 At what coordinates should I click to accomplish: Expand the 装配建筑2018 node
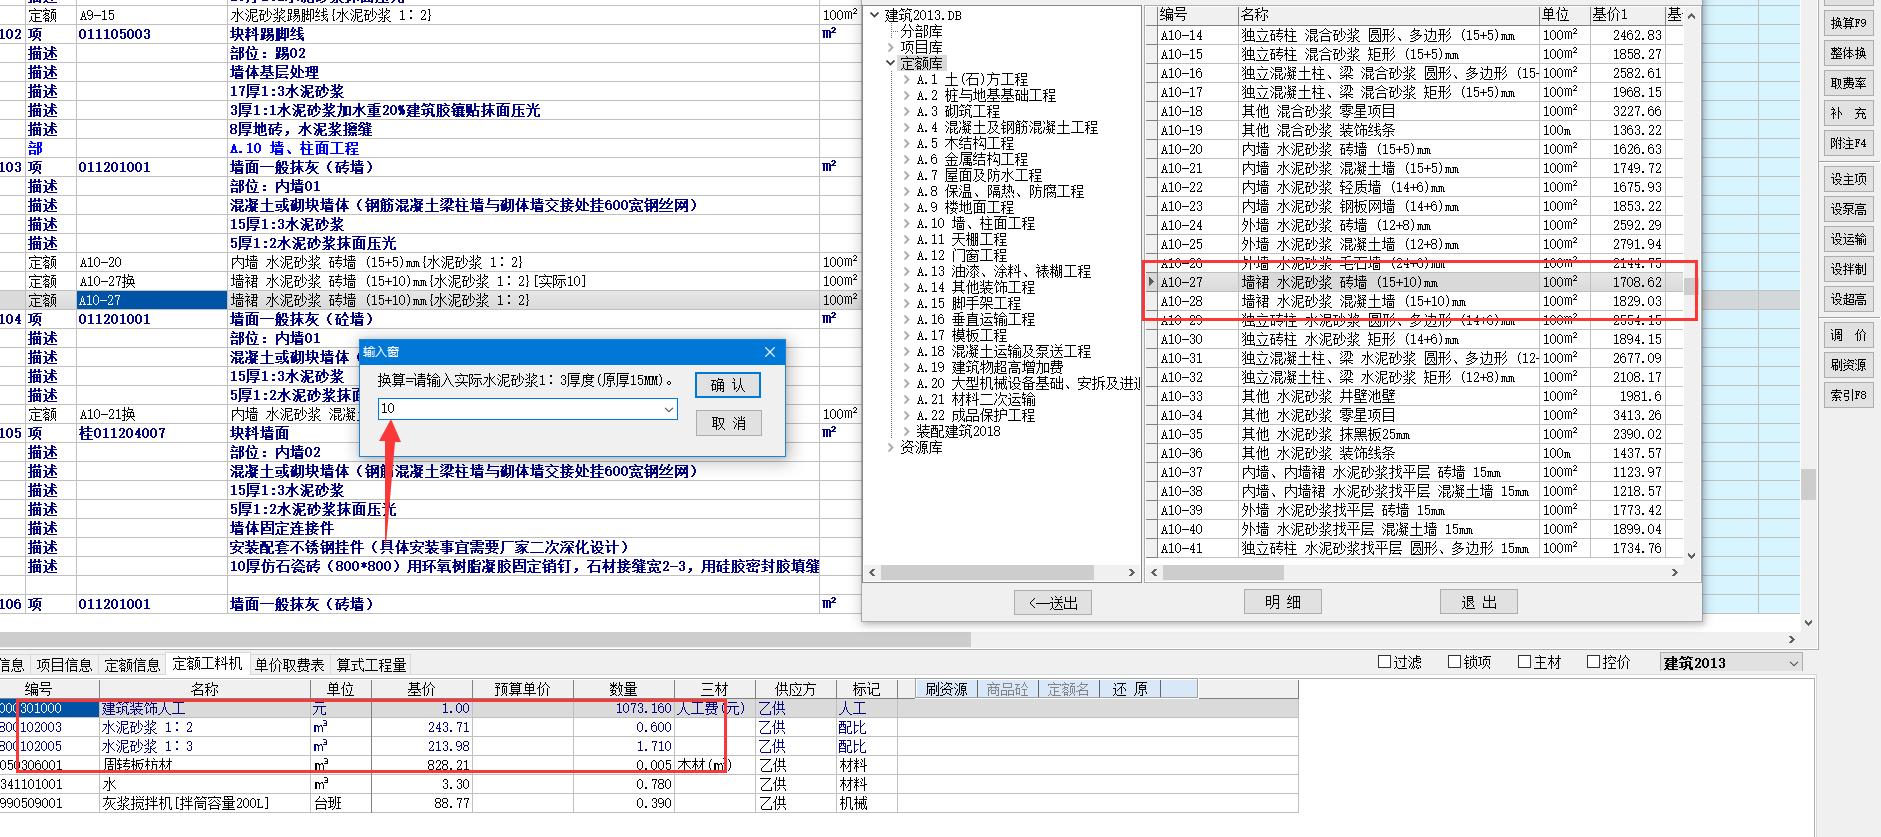[x=906, y=431]
